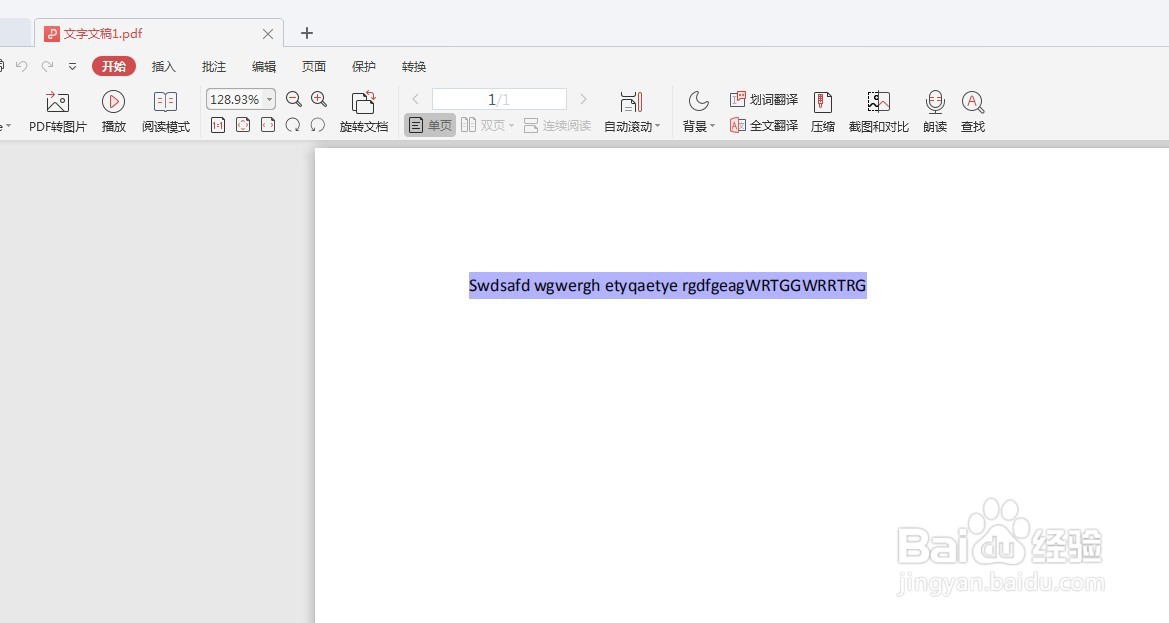Click the 128.93% zoom value field
The image size is (1169, 623).
pyautogui.click(x=234, y=99)
